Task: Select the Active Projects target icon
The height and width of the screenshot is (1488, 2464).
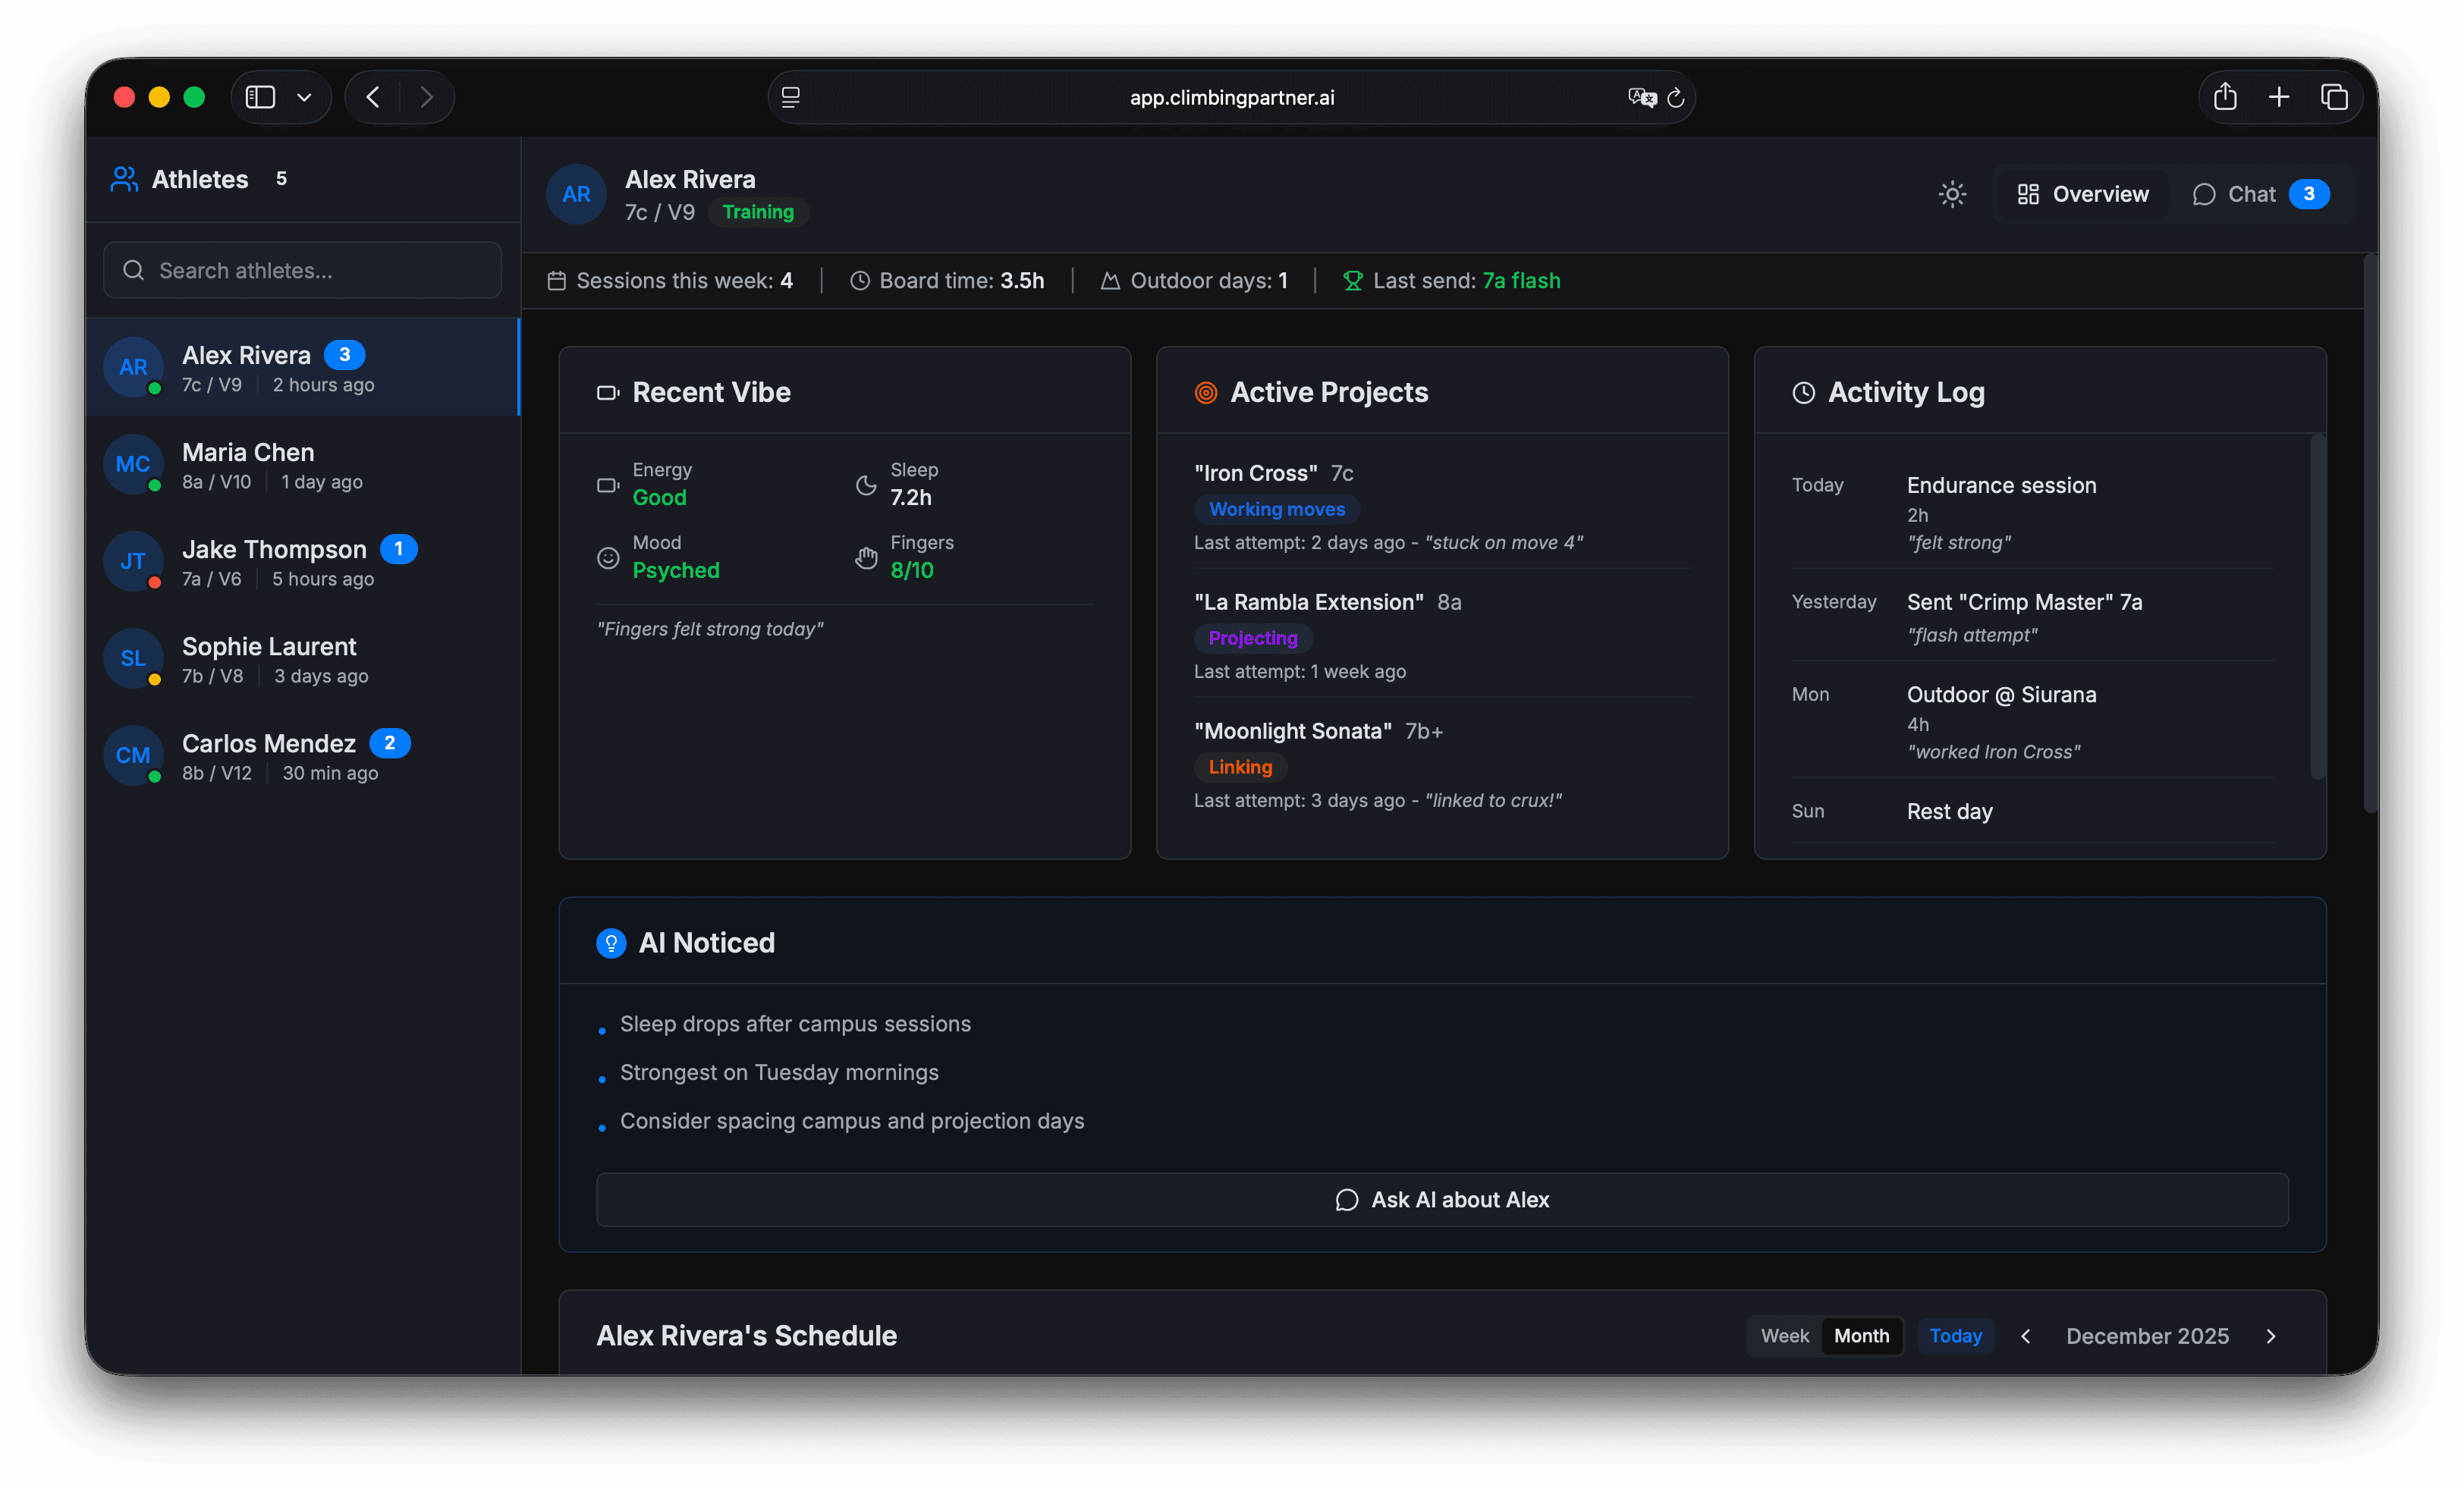Action: click(x=1205, y=393)
